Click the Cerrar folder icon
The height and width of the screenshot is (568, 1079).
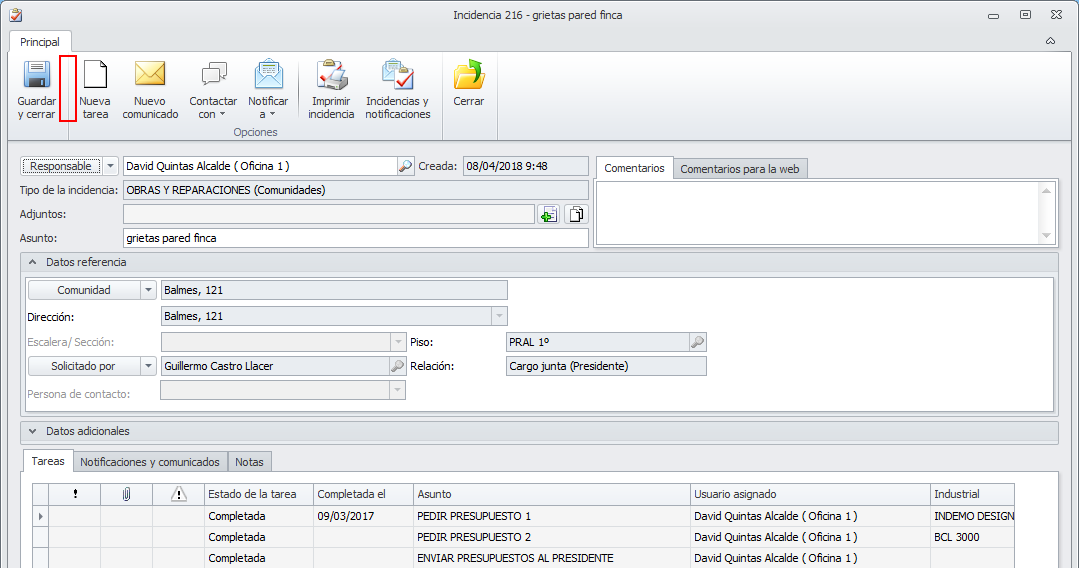[468, 76]
